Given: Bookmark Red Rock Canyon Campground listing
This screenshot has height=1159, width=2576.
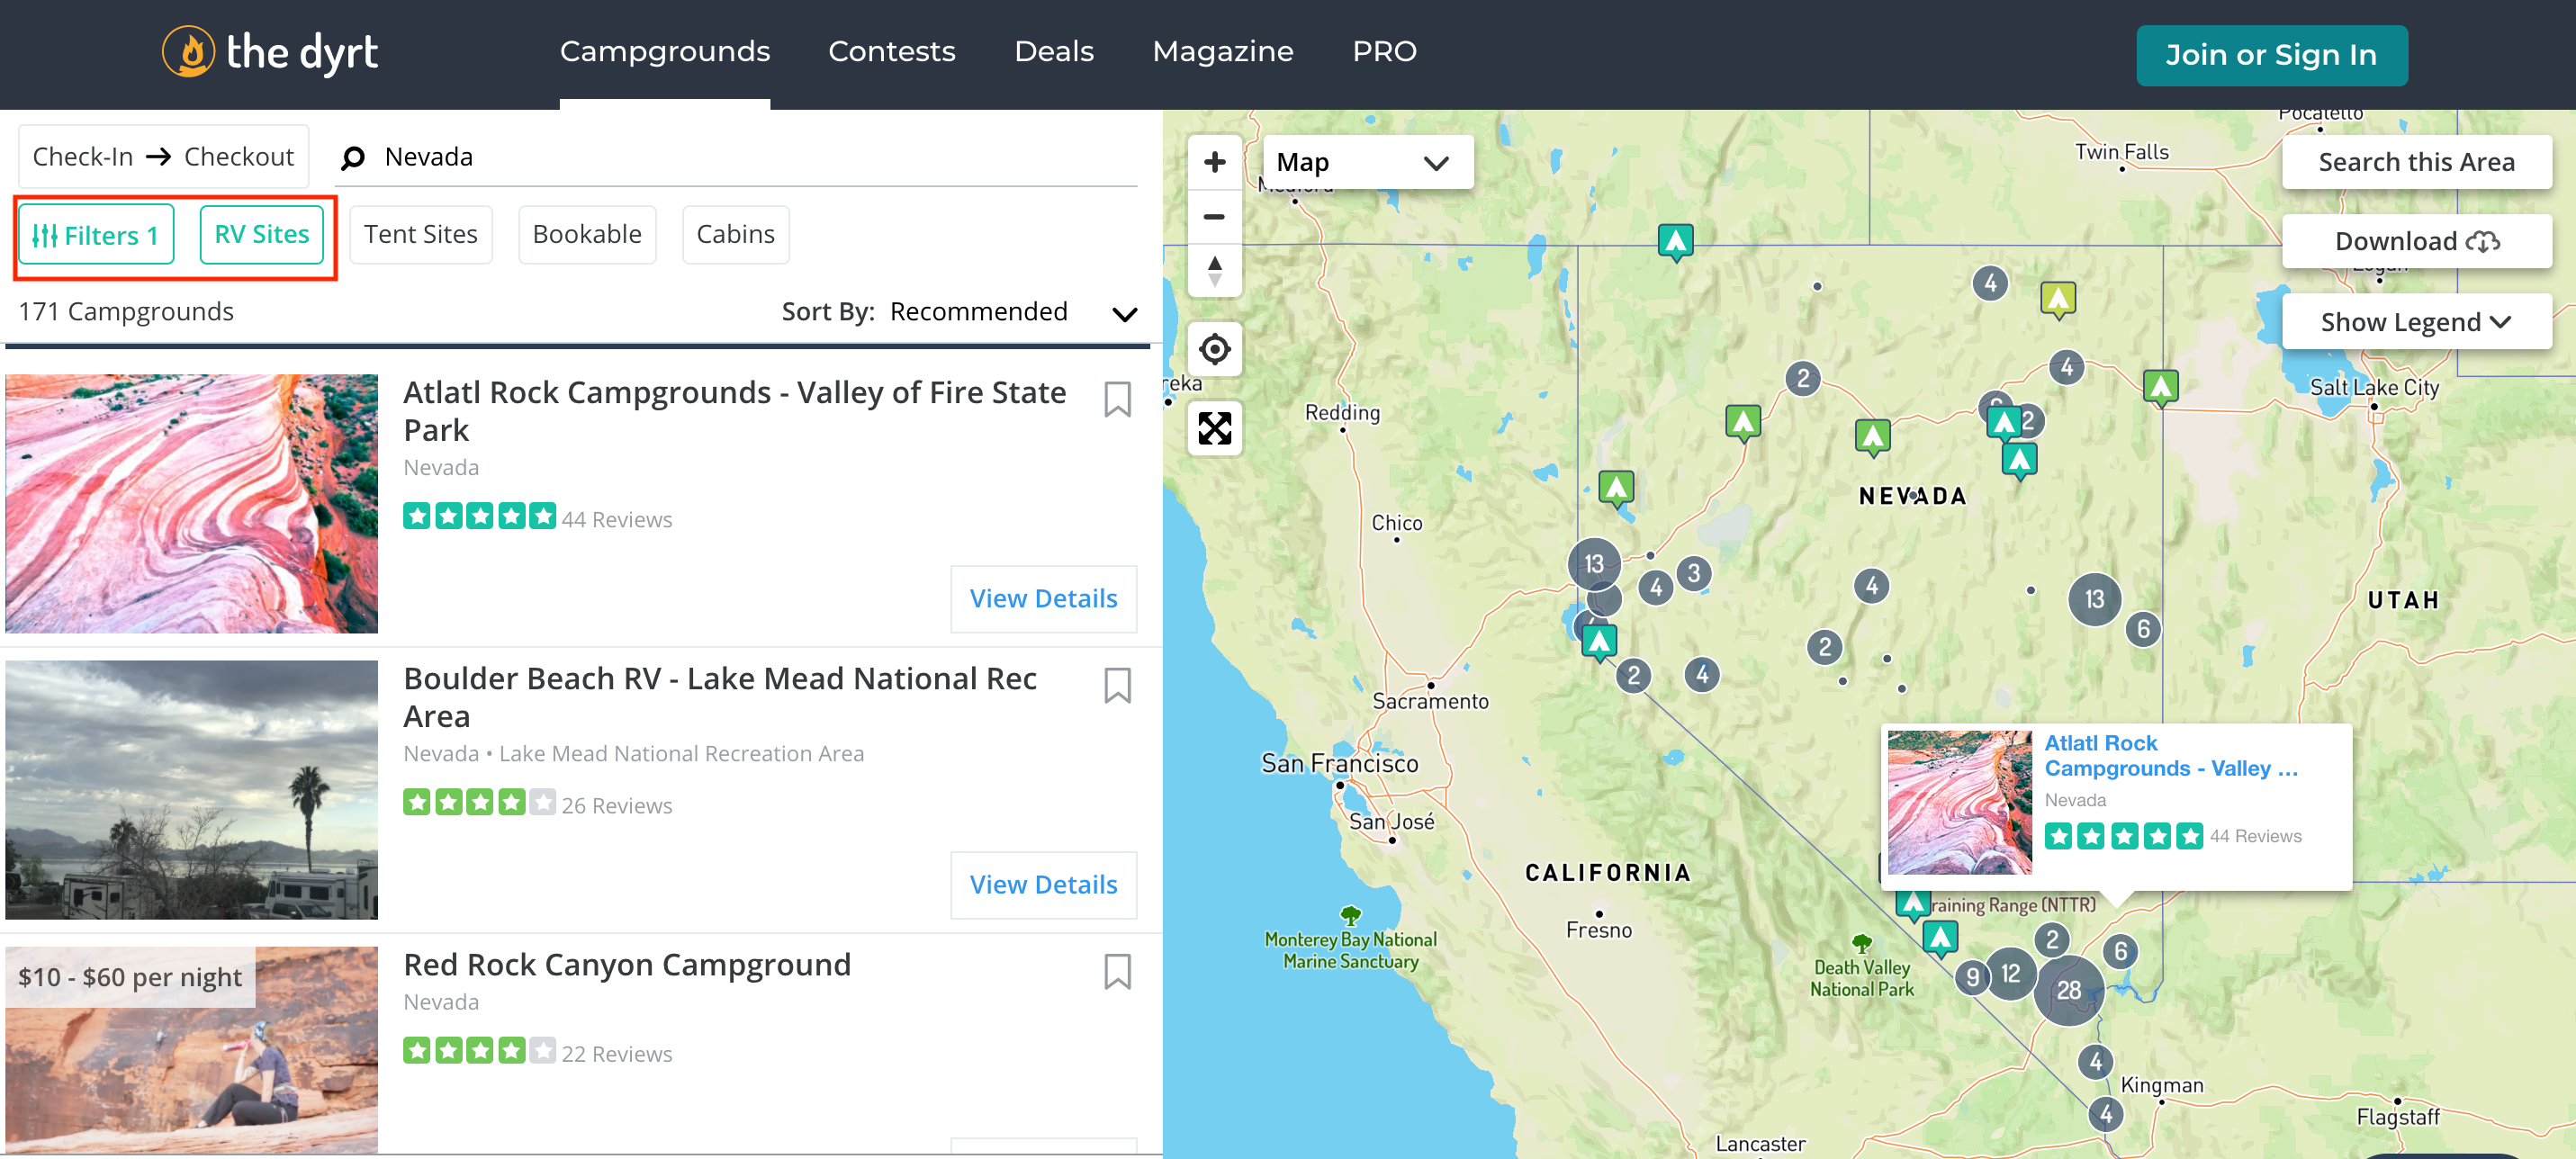Looking at the screenshot, I should 1117,971.
